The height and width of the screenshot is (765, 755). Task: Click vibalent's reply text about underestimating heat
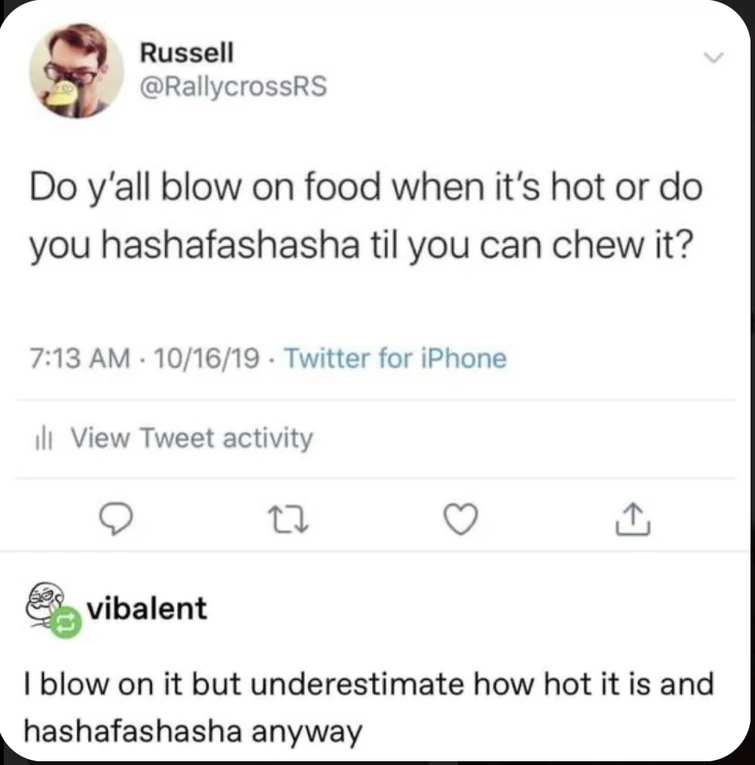point(368,684)
